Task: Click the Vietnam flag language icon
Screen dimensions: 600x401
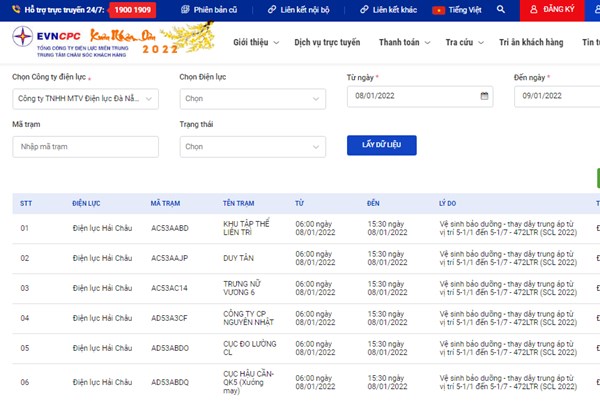Action: [439, 10]
